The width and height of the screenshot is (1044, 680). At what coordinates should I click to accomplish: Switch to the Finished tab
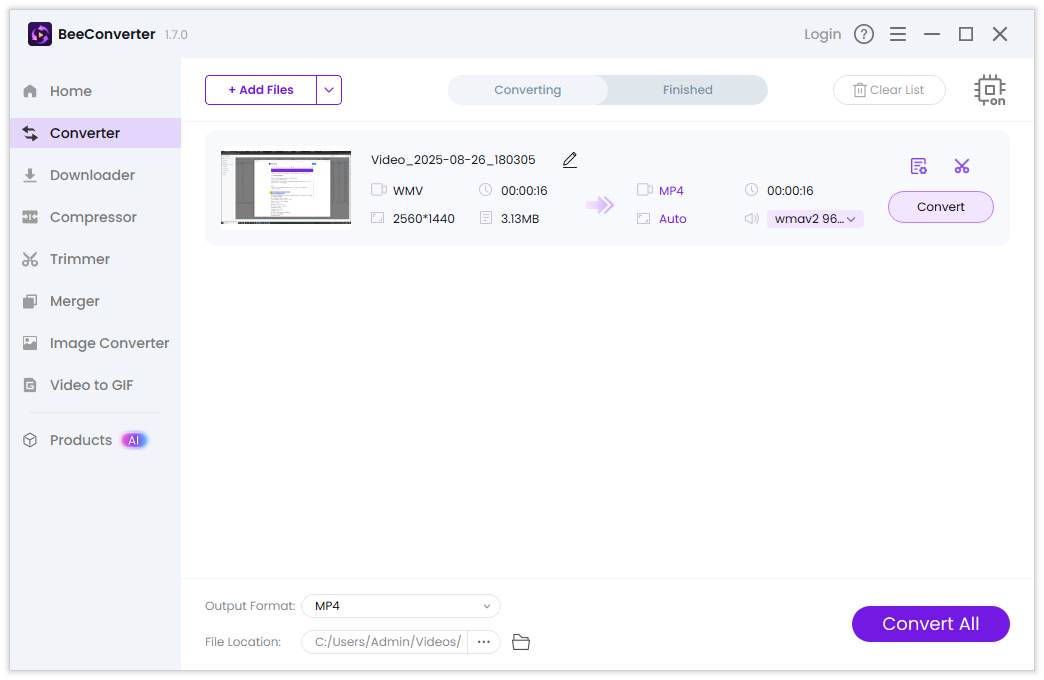687,90
